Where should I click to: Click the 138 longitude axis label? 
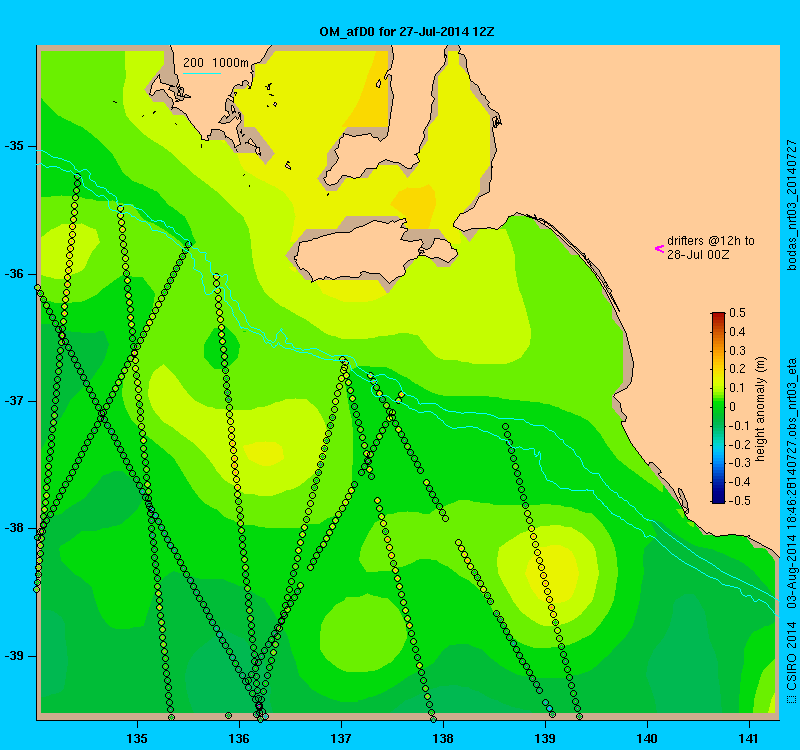(443, 739)
